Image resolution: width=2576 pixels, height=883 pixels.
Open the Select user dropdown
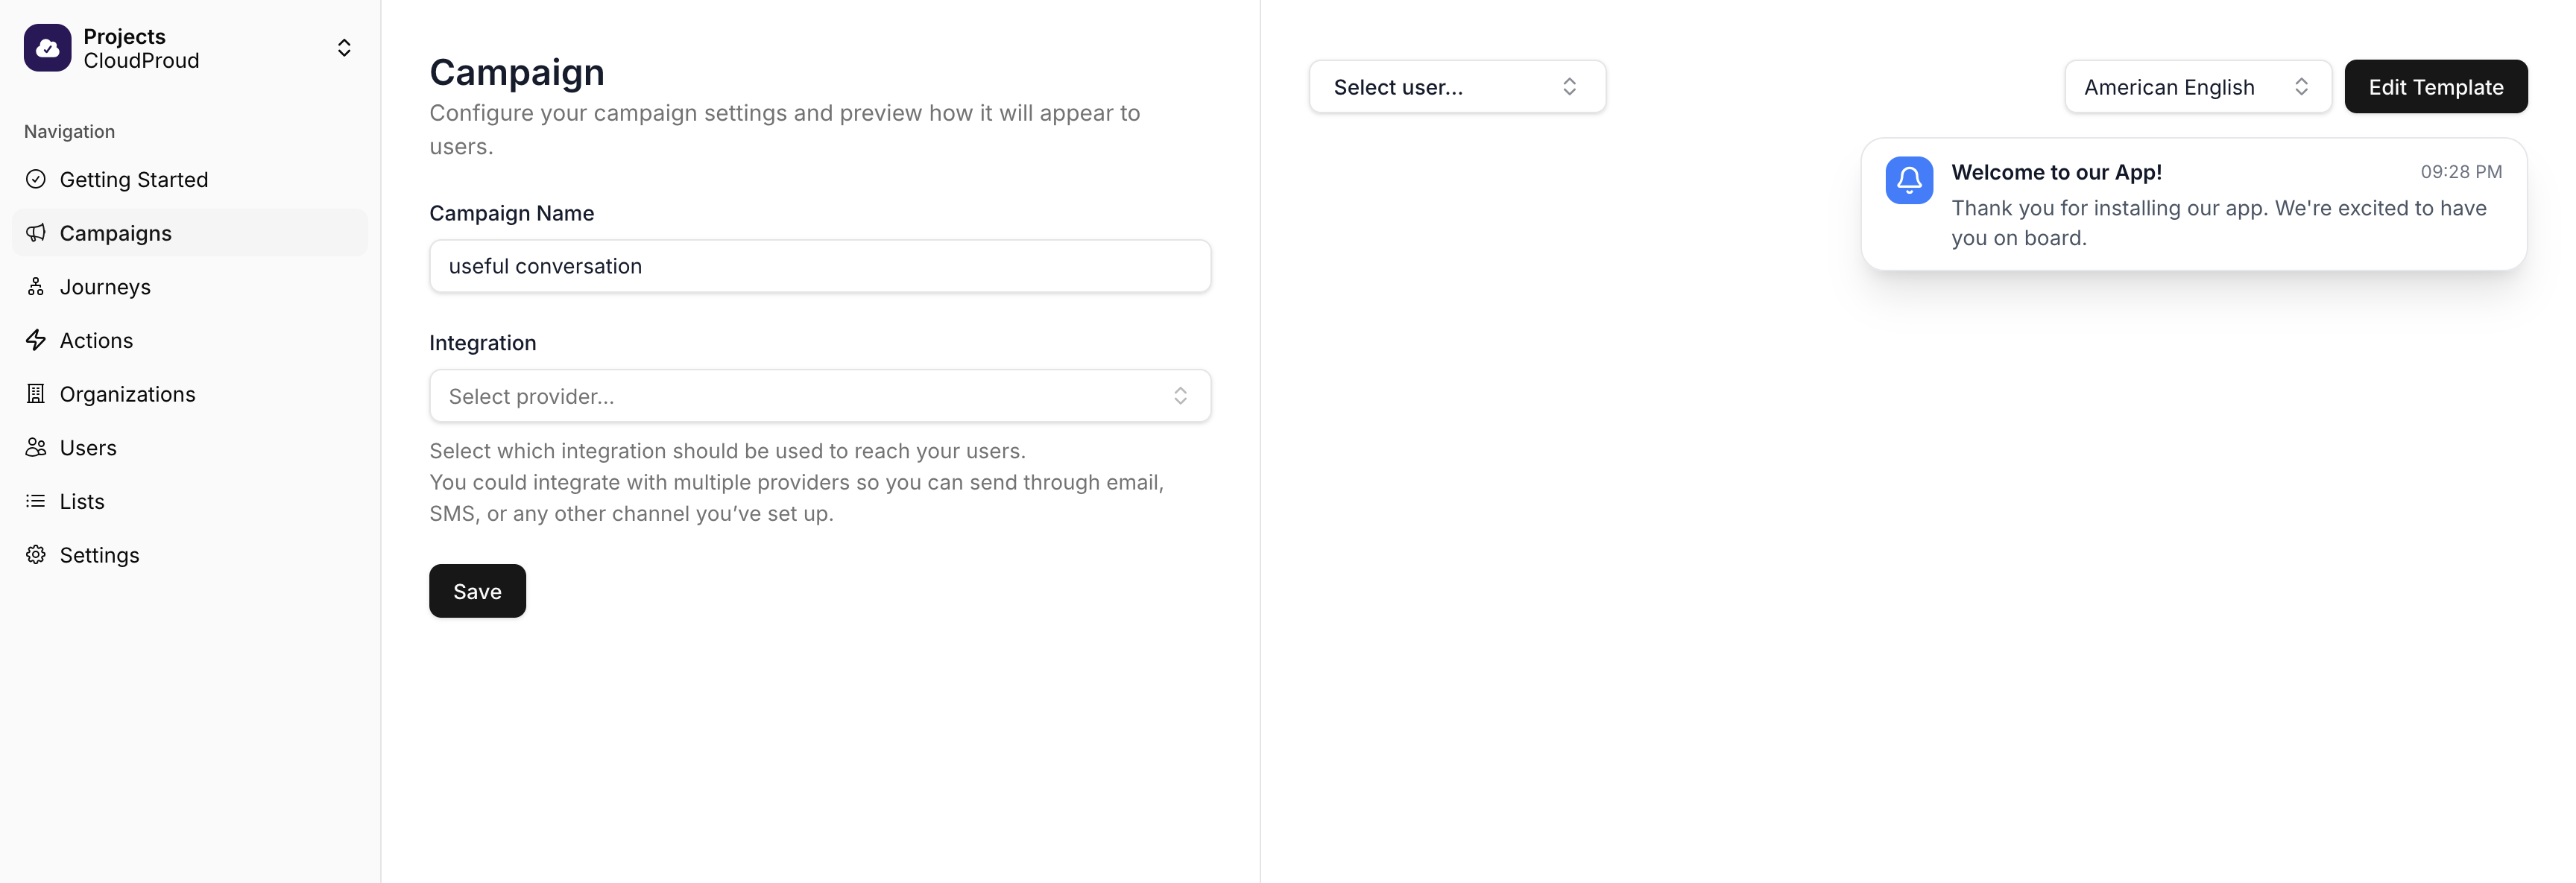(x=1457, y=87)
